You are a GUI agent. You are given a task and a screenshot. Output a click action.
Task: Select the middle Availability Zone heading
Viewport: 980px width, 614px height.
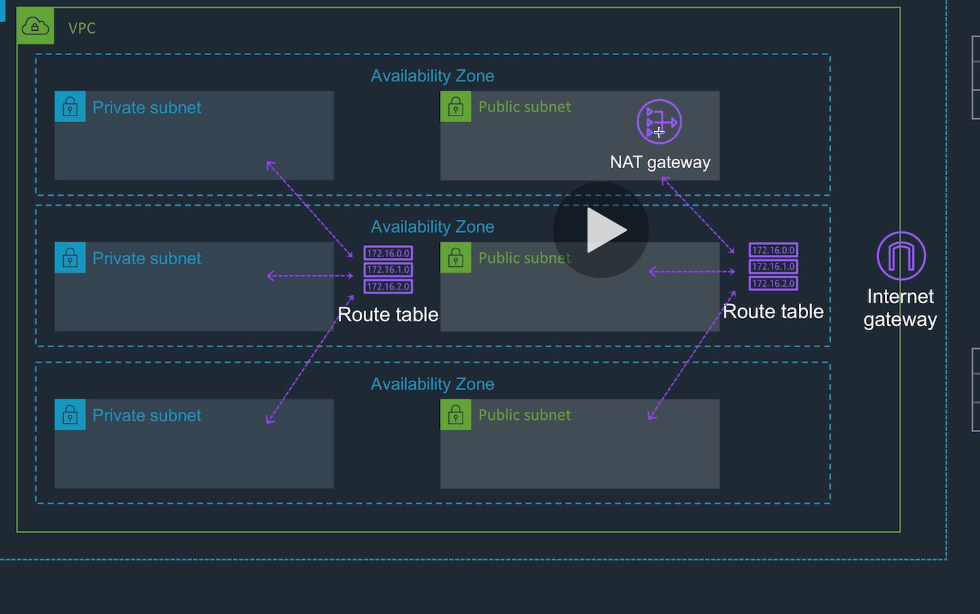[433, 226]
